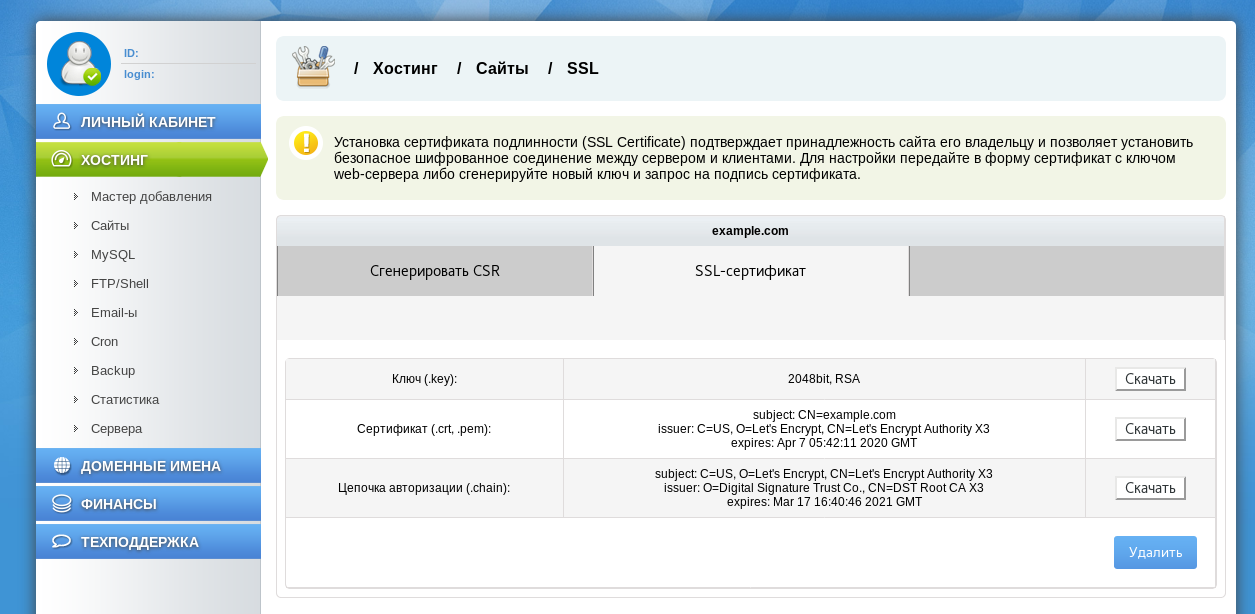Click the toolbox icon in breadcrumb header
This screenshot has width=1255, height=614.
tap(313, 68)
